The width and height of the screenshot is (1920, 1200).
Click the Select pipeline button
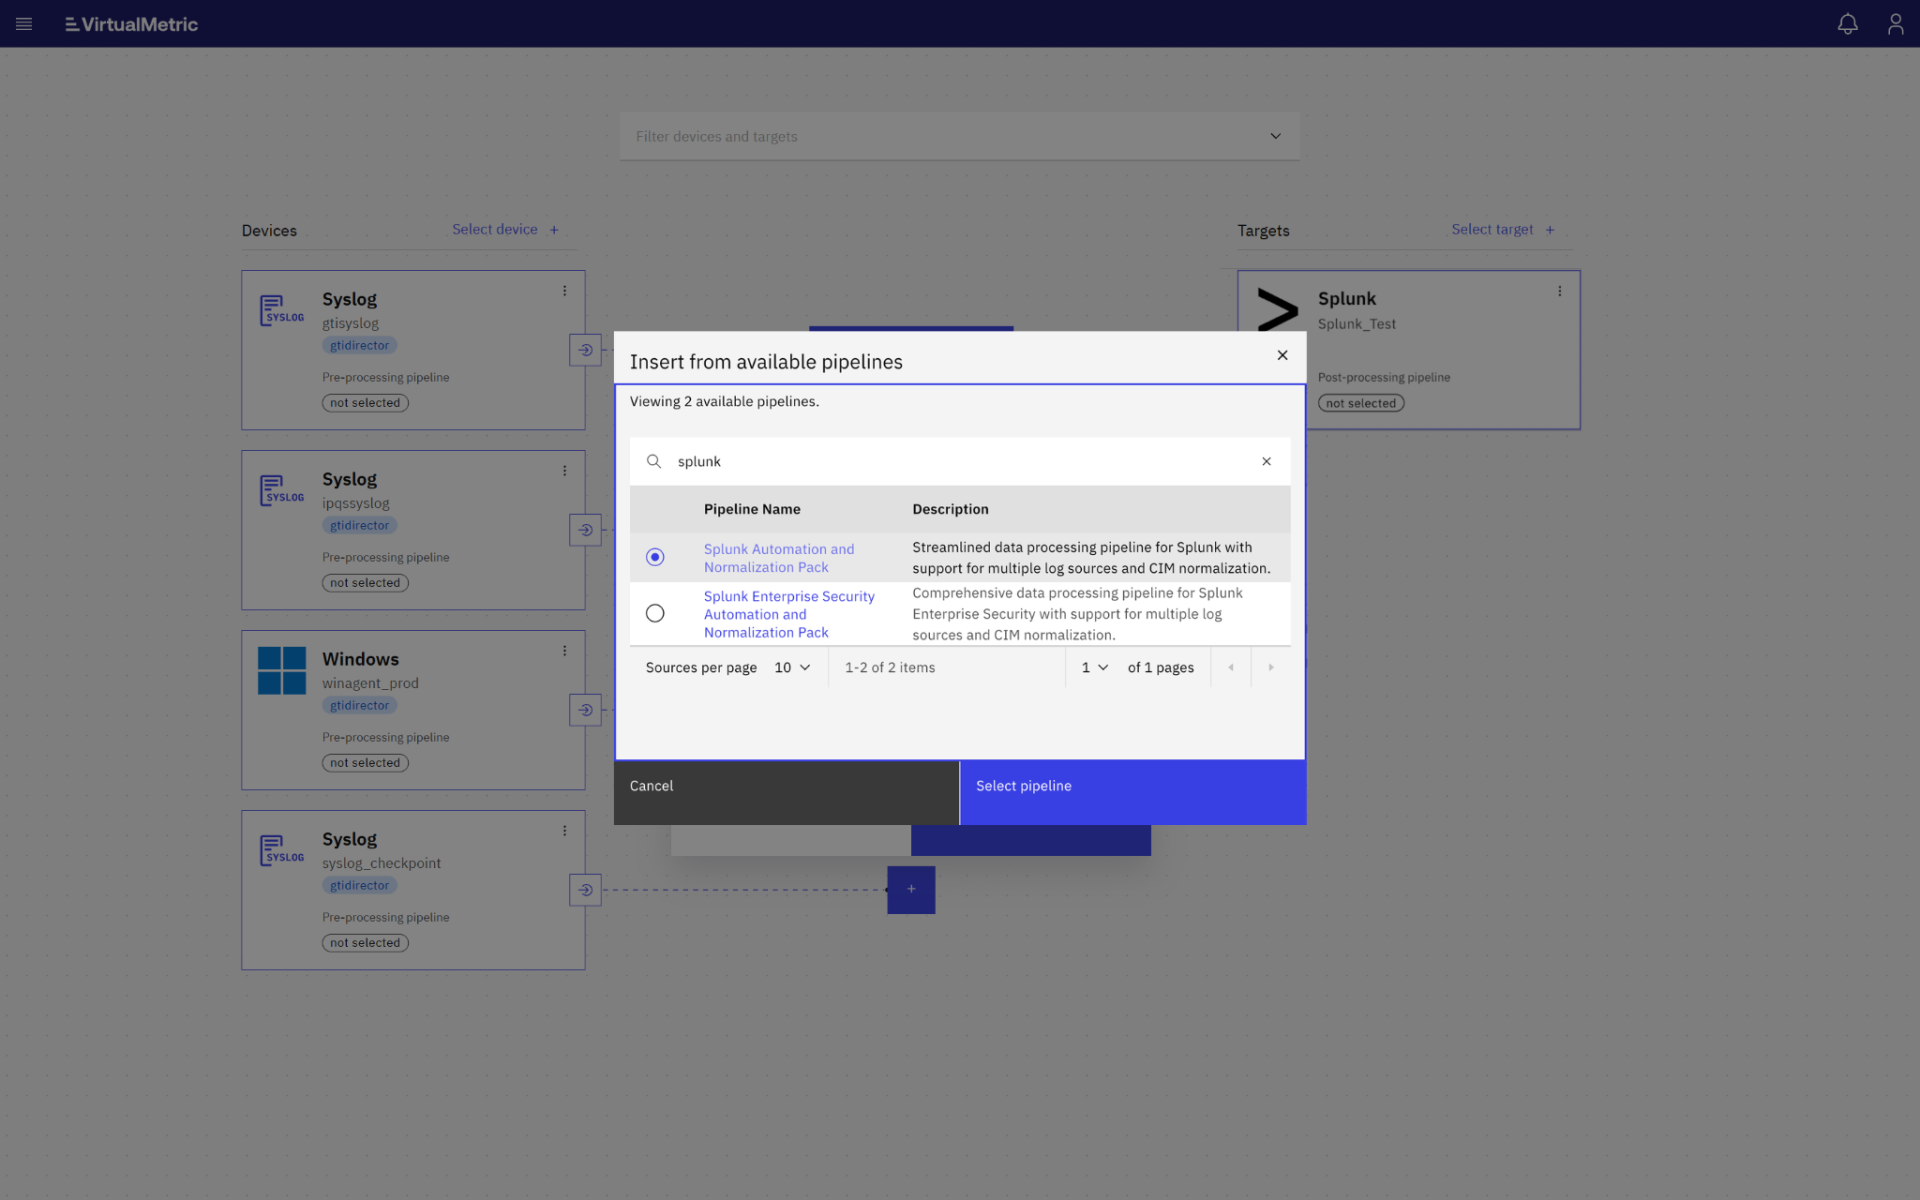[1133, 793]
